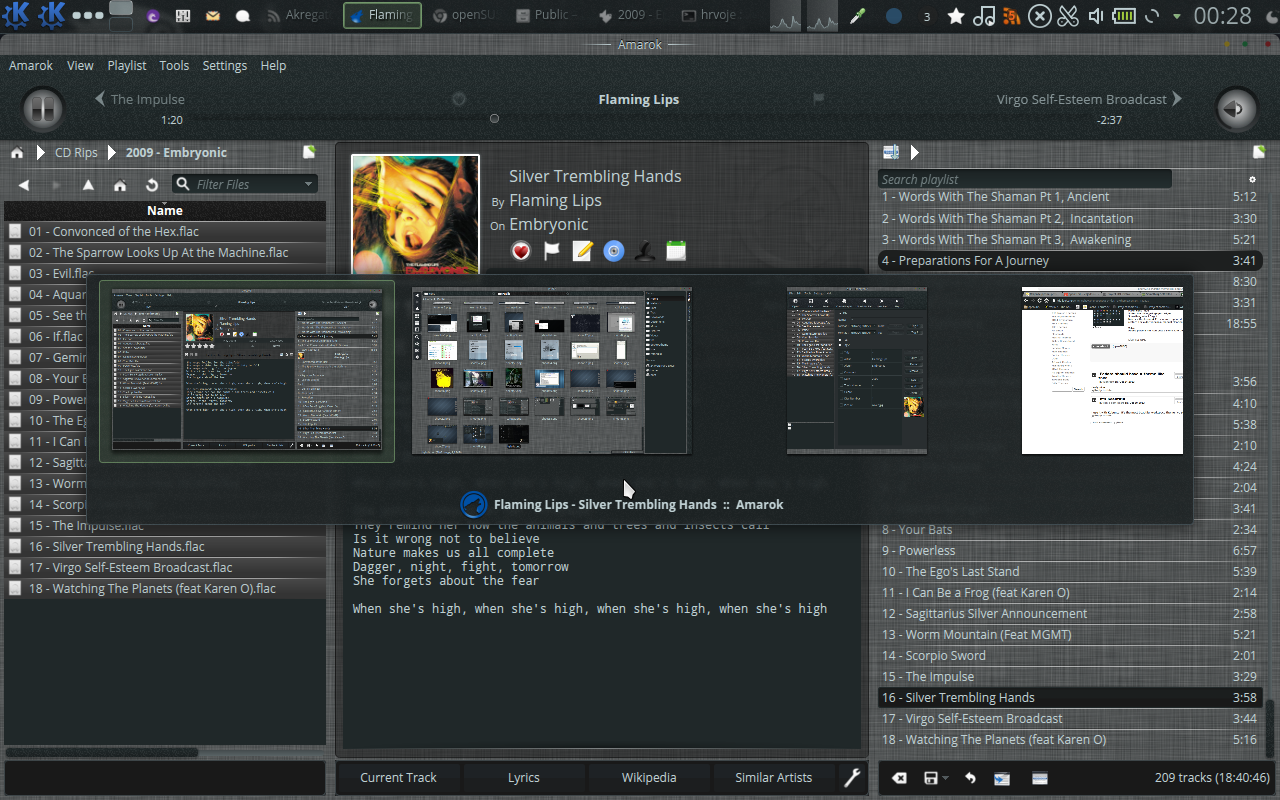Go to home folder in file browser toolbar
The width and height of the screenshot is (1280, 800).
pyautogui.click(x=120, y=185)
